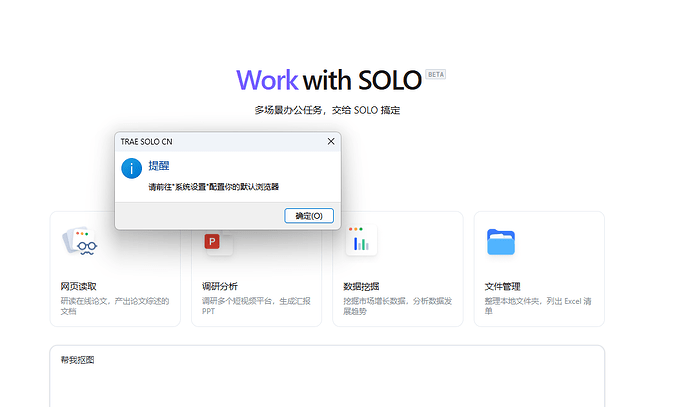Click the 挖掘市场增长数据 description text
Screen dimensions: 690x407
point(398,306)
